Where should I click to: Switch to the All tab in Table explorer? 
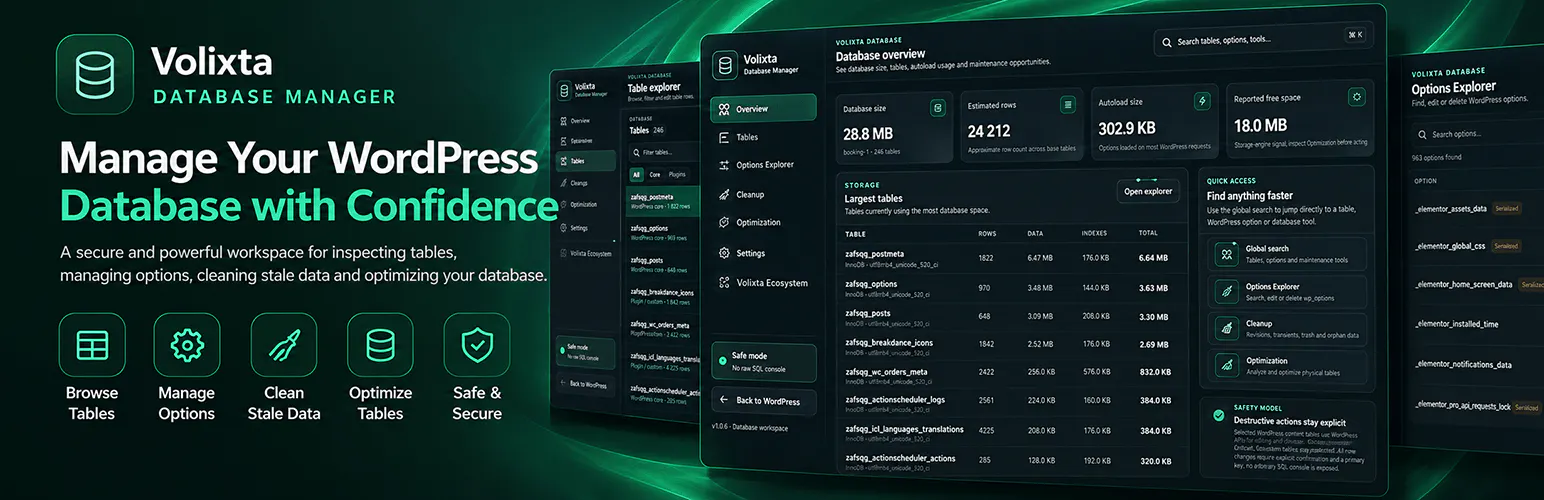pos(636,174)
